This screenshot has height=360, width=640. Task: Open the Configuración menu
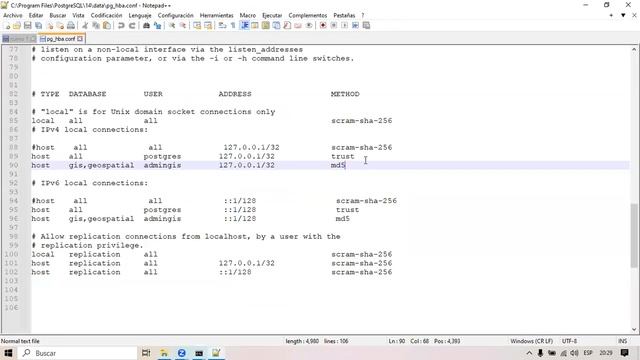[x=176, y=16]
